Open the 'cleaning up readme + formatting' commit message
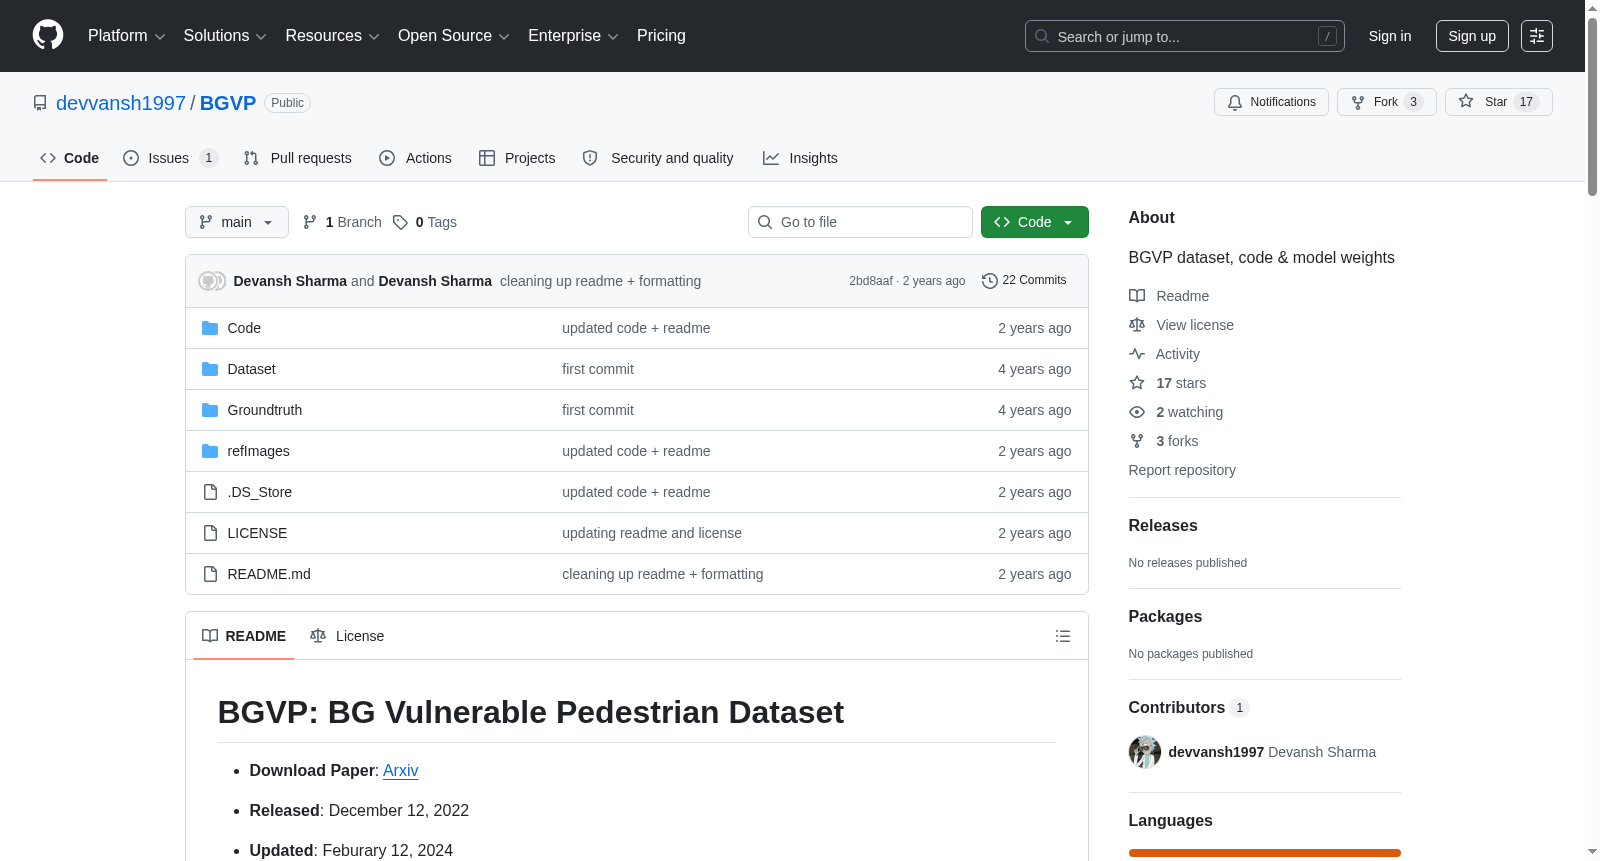The image size is (1600, 861). 600,281
